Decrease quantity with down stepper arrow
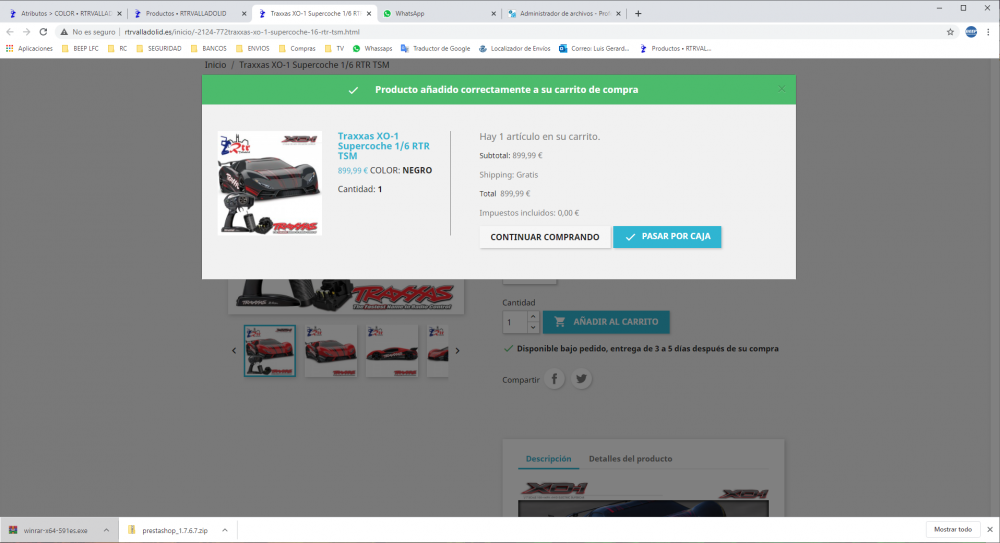The width and height of the screenshot is (1000, 543). coord(533,327)
